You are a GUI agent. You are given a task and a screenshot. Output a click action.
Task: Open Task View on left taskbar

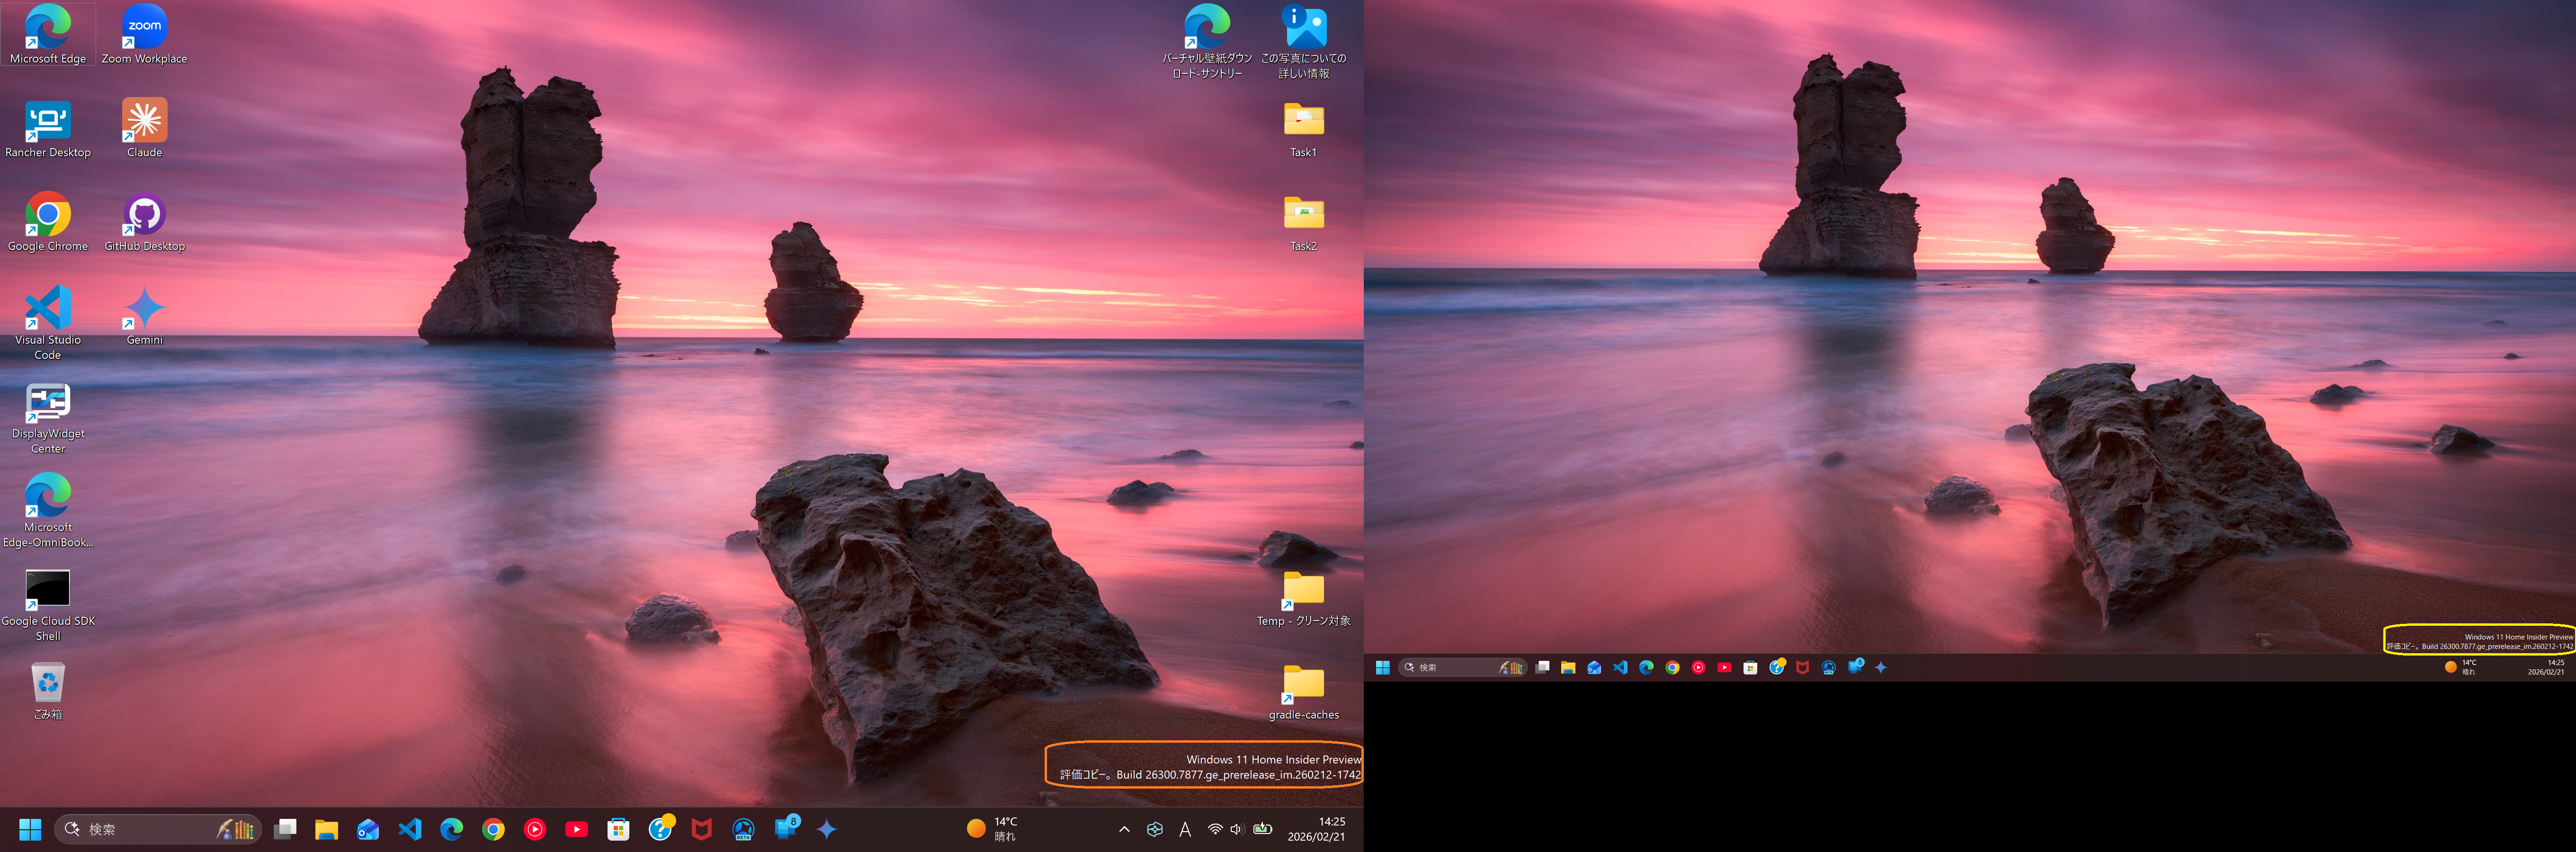[x=285, y=829]
